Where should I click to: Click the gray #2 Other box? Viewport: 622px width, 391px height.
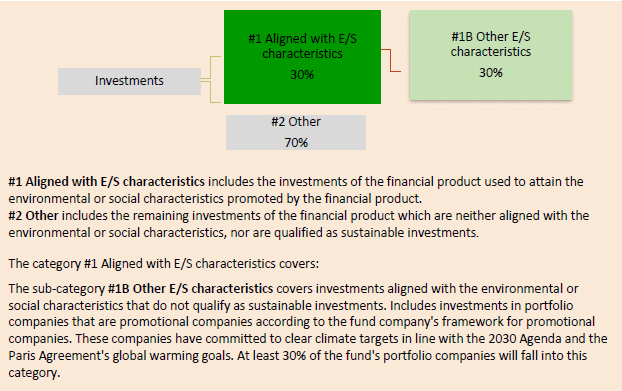pyautogui.click(x=296, y=132)
